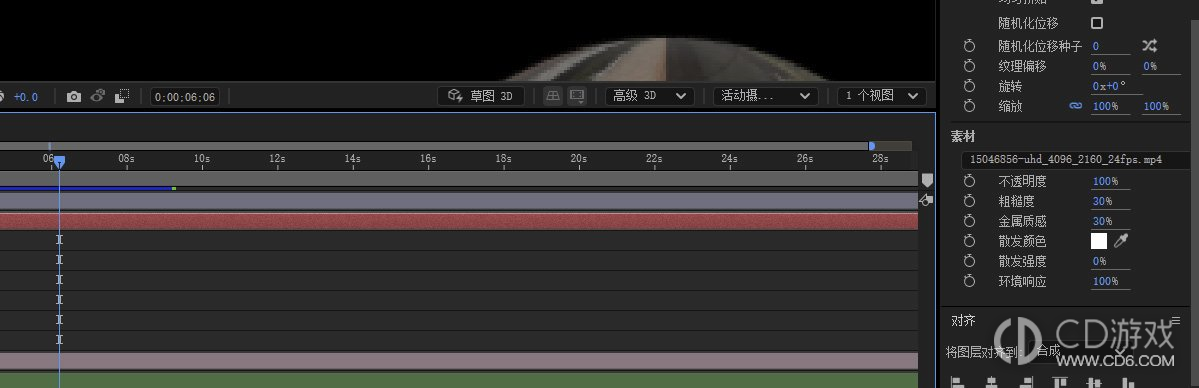Click the 纹理偏移 stopwatch
The height and width of the screenshot is (388, 1199).
(970, 66)
